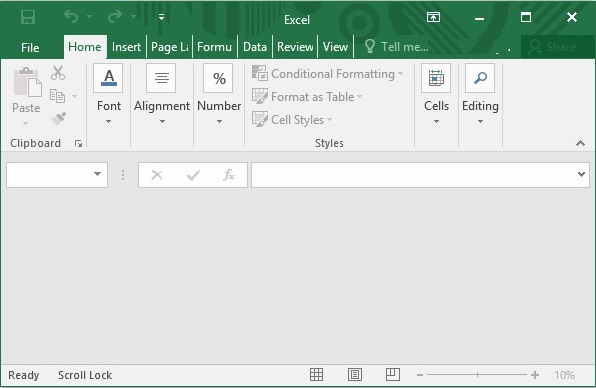Click the zoom out minus button

pyautogui.click(x=420, y=375)
